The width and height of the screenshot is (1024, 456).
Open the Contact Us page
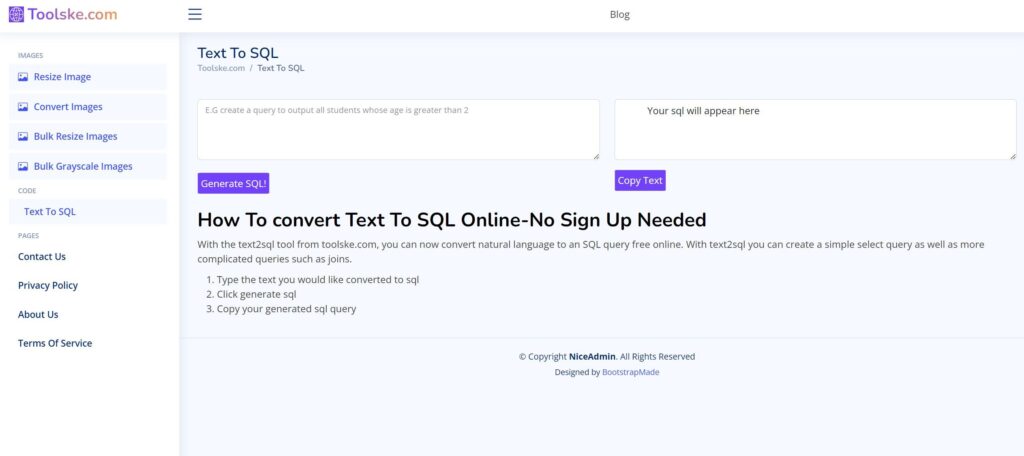pyautogui.click(x=42, y=257)
